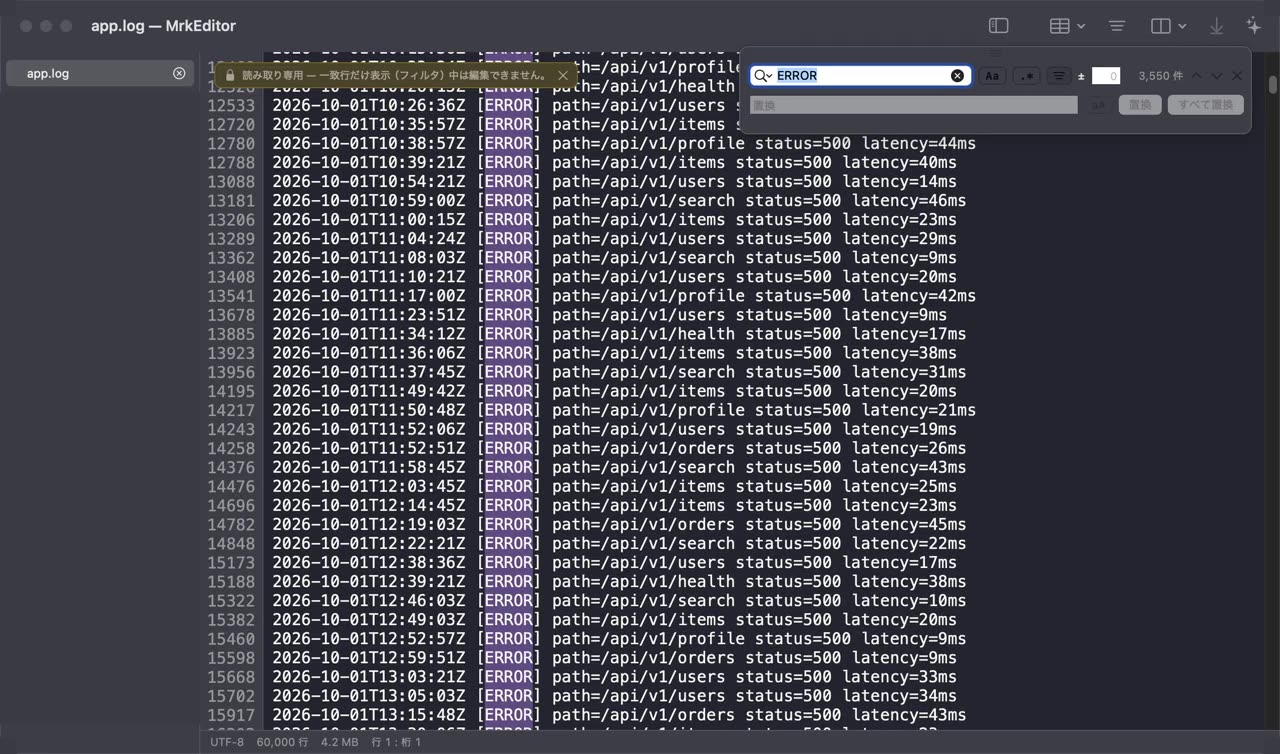Click line number 15460 in gutter
The width and height of the screenshot is (1280, 754).
pos(231,639)
